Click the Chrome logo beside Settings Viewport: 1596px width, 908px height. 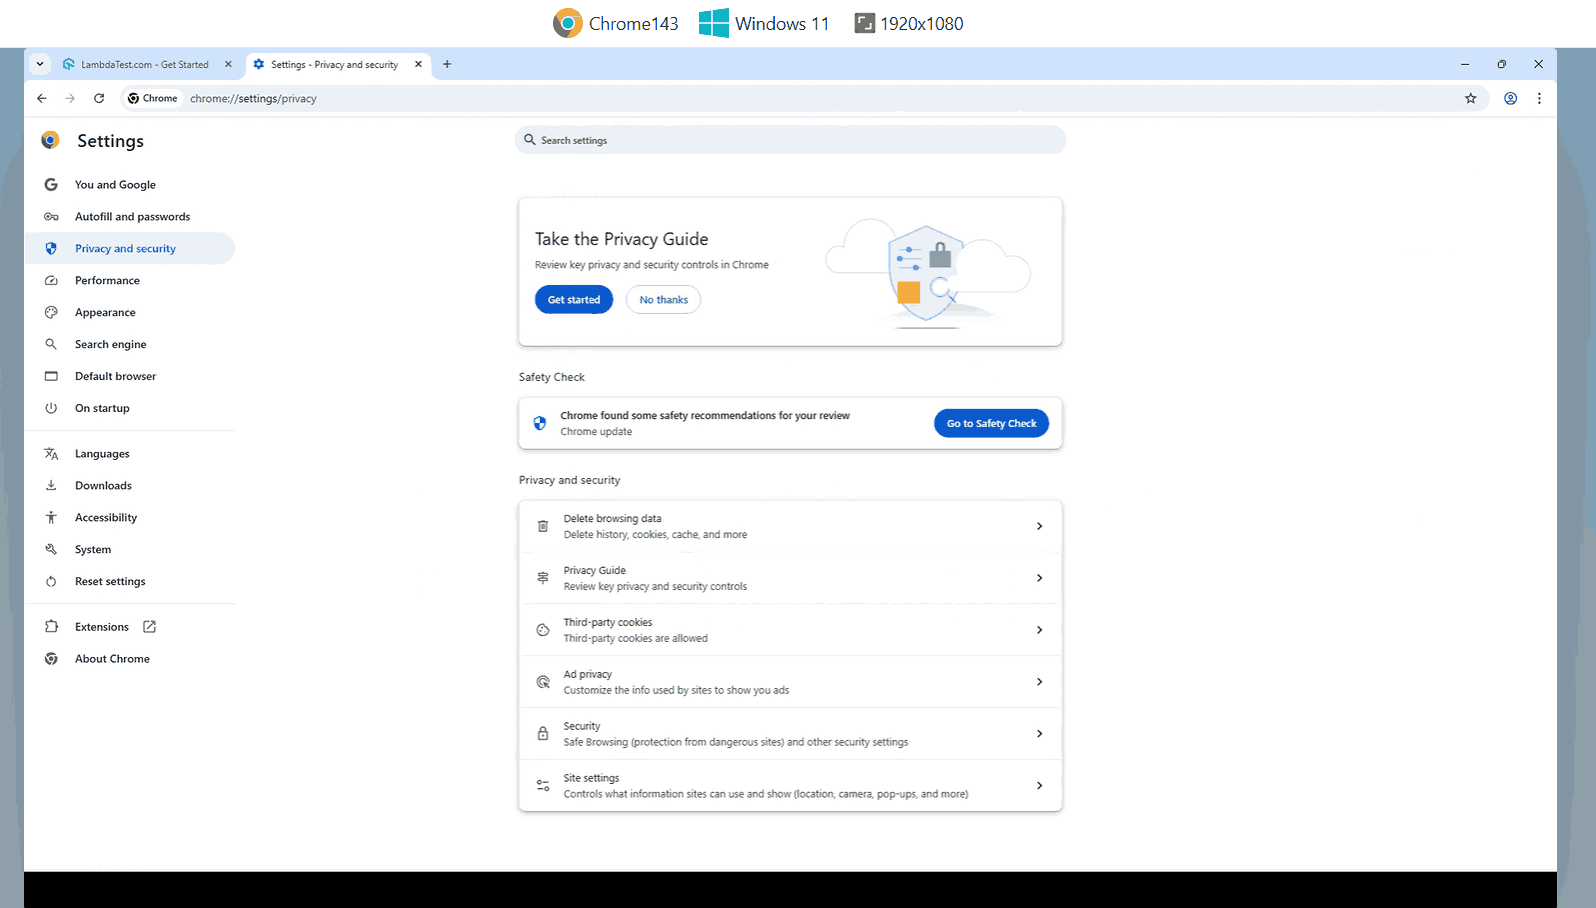(50, 140)
